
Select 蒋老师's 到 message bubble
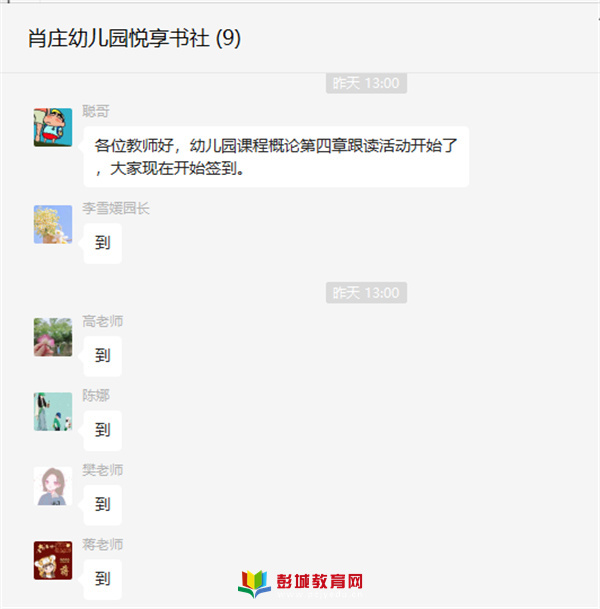tap(103, 579)
